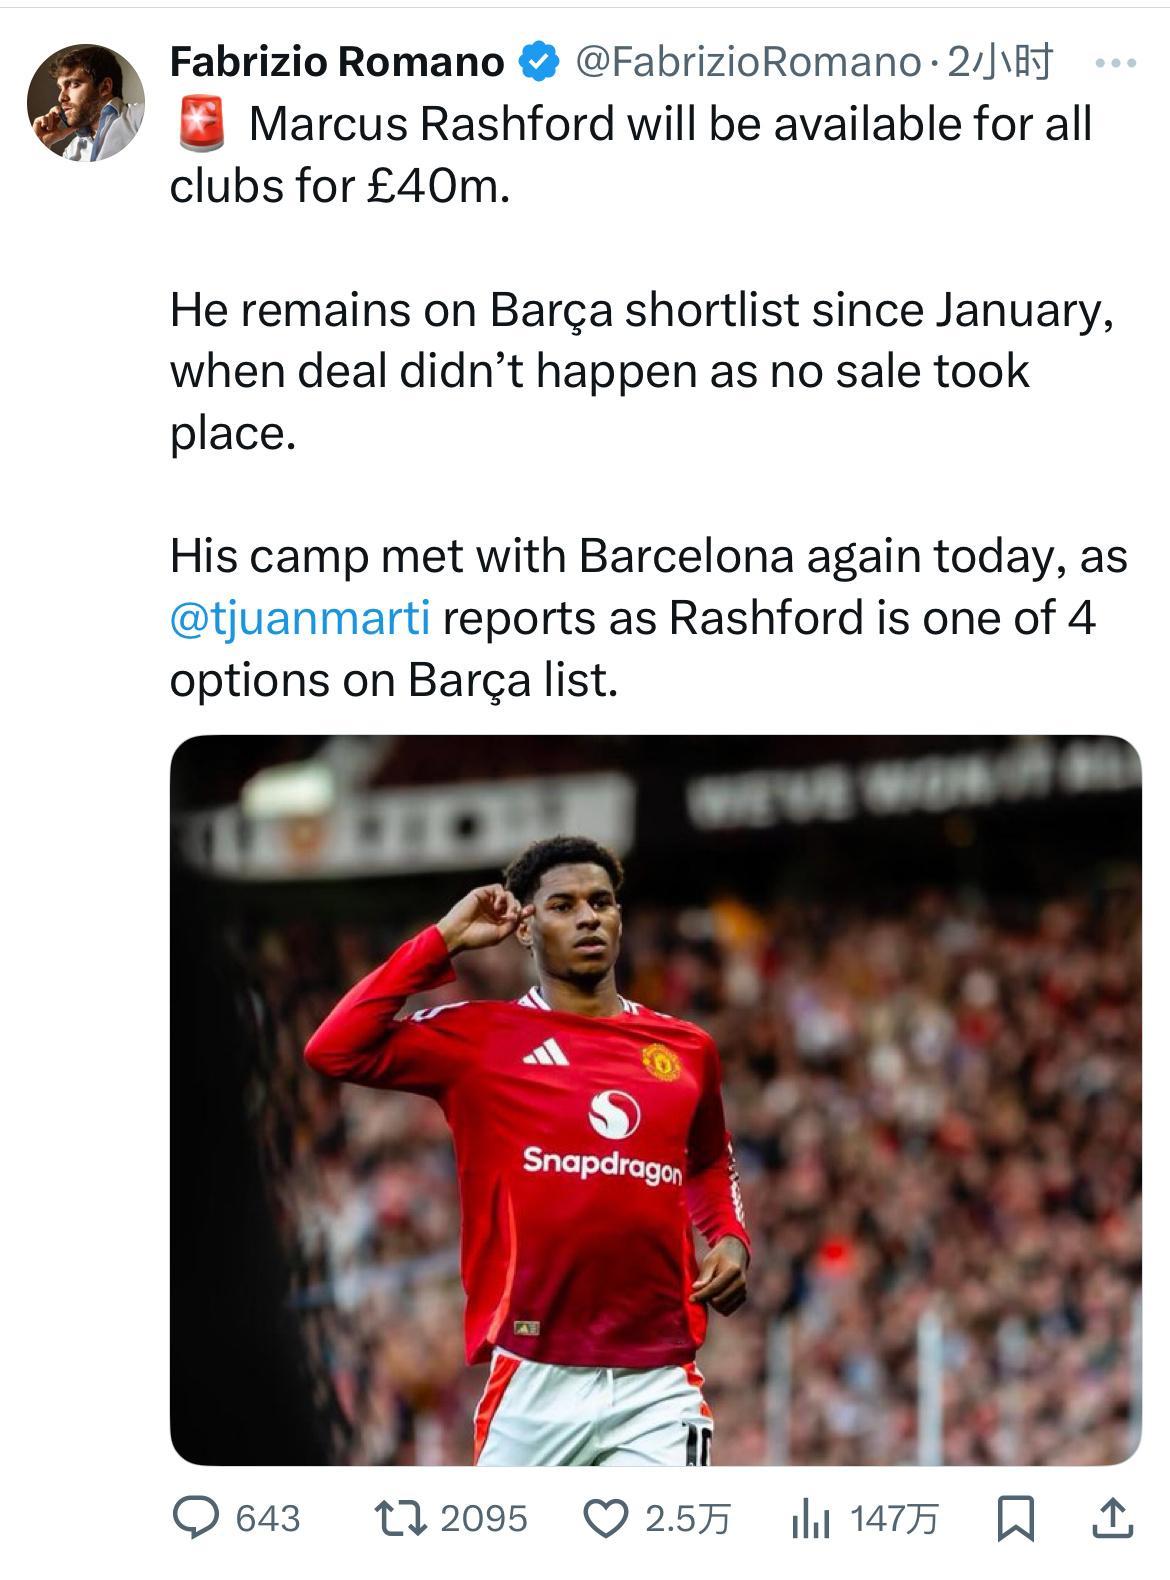Click the Fabrizio Romano display name
1170x1580 pixels.
337,63
